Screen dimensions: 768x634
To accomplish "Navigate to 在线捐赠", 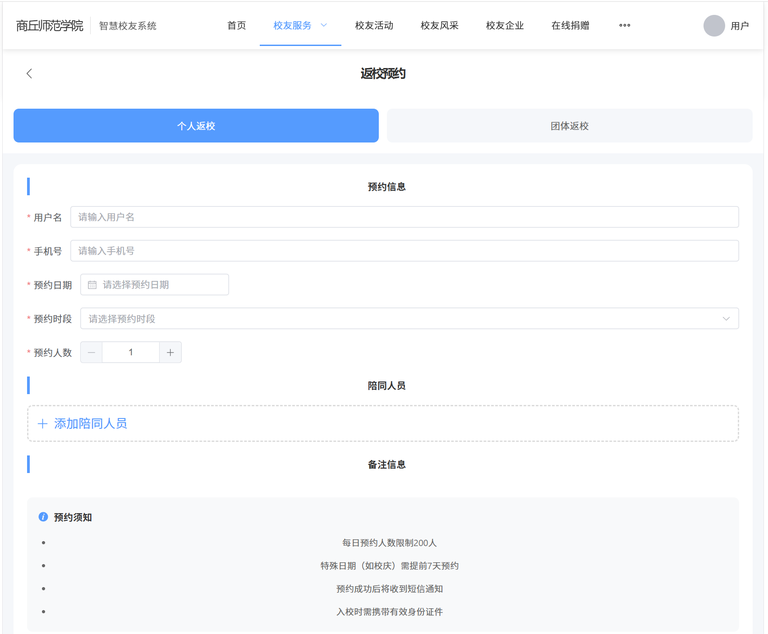I will pos(571,25).
